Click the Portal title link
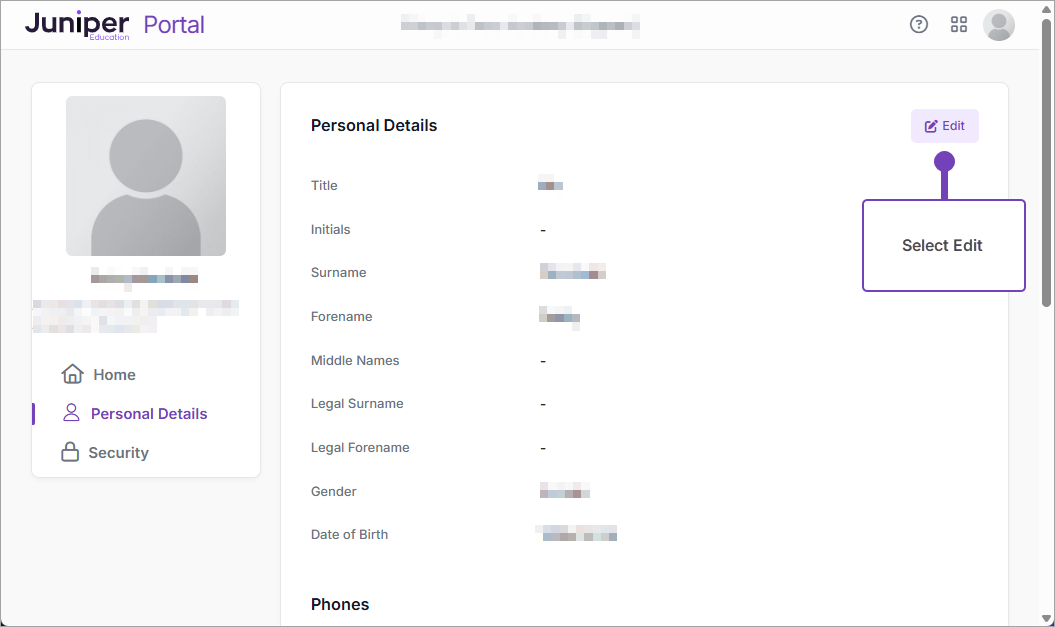This screenshot has width=1055, height=627. pos(174,25)
